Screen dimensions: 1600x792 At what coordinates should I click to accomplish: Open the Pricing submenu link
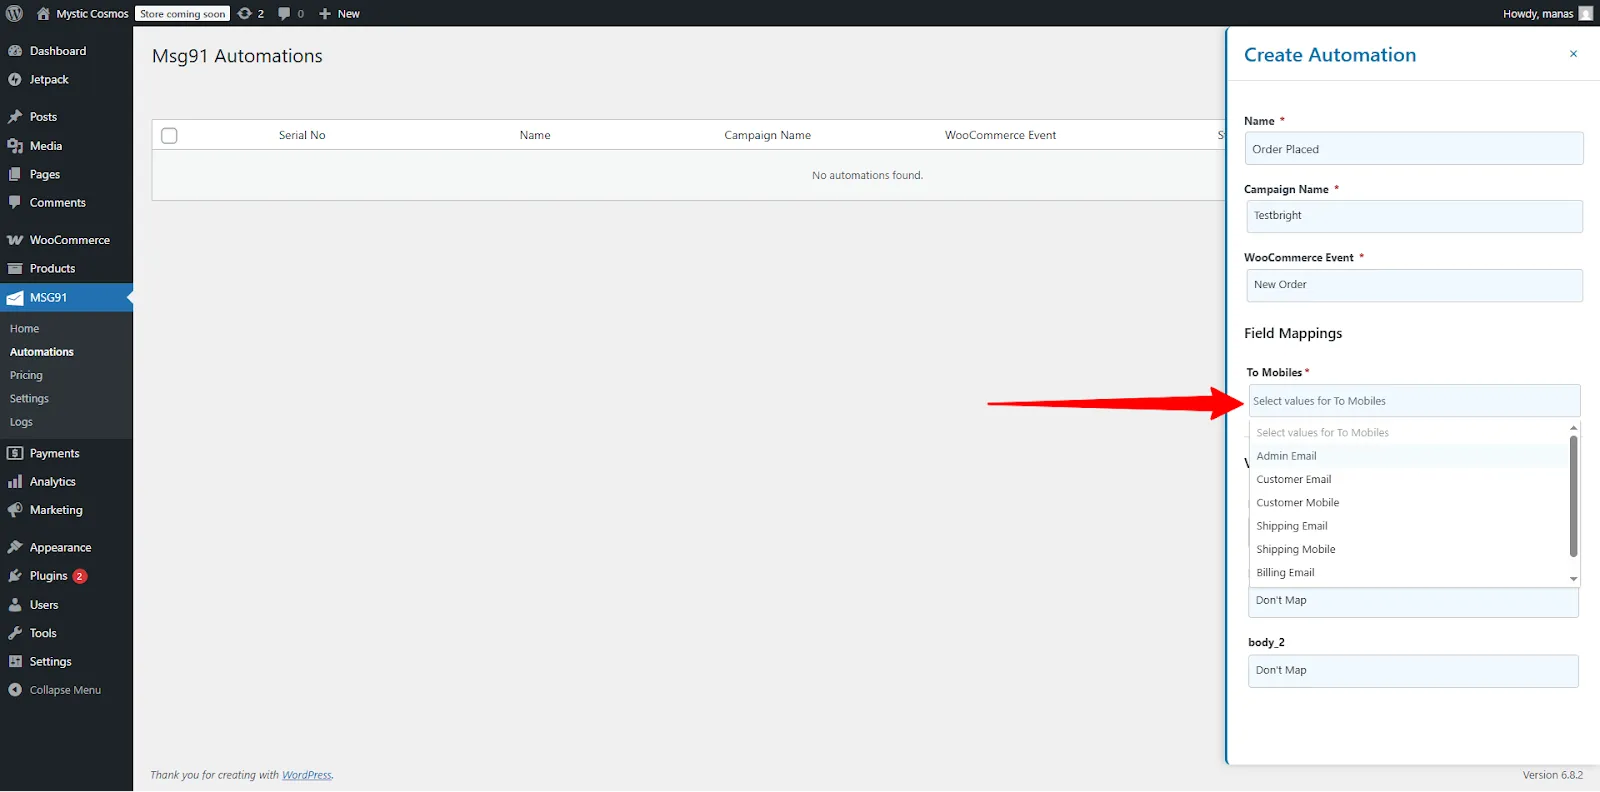[26, 376]
